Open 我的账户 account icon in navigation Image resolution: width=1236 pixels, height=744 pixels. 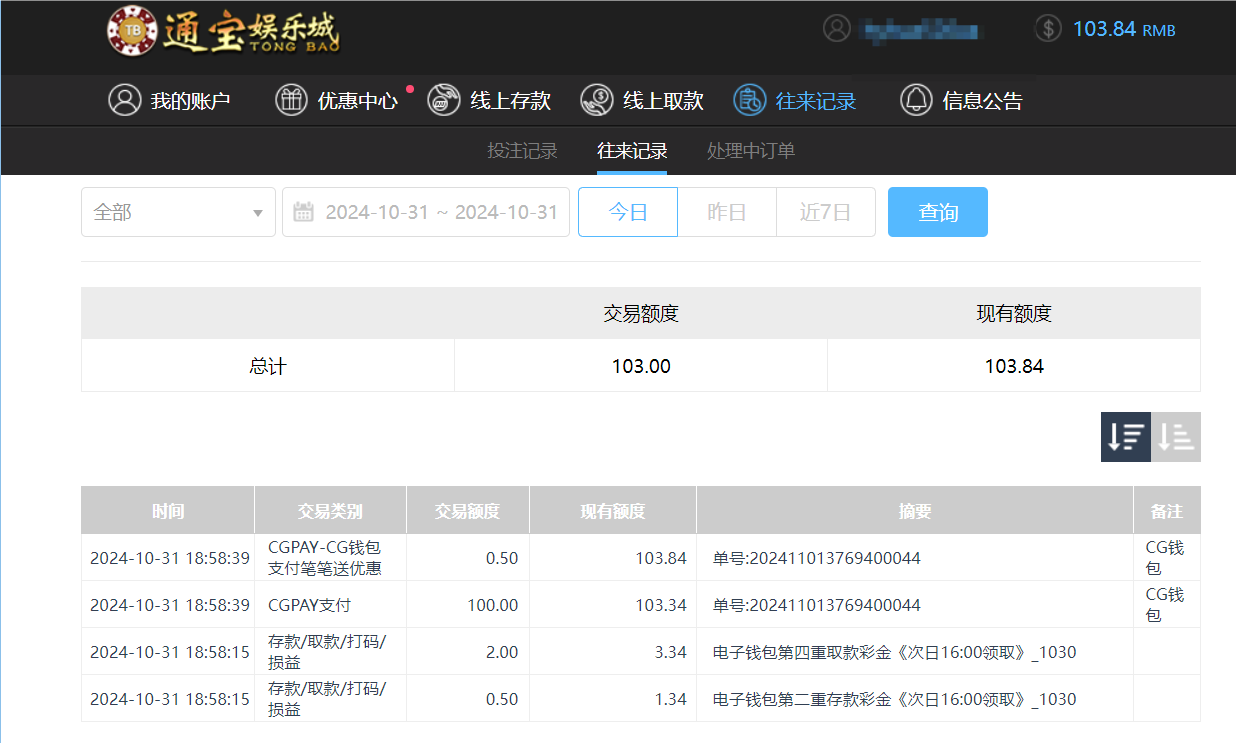coord(124,100)
